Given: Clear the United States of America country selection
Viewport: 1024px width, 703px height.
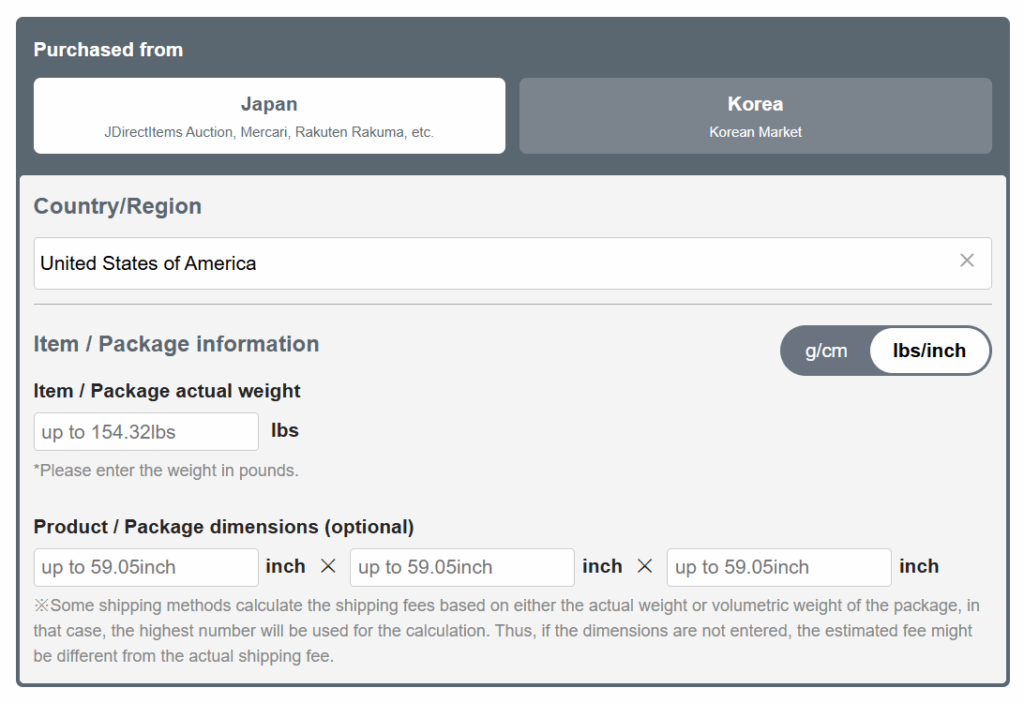Looking at the screenshot, I should pos(967,260).
